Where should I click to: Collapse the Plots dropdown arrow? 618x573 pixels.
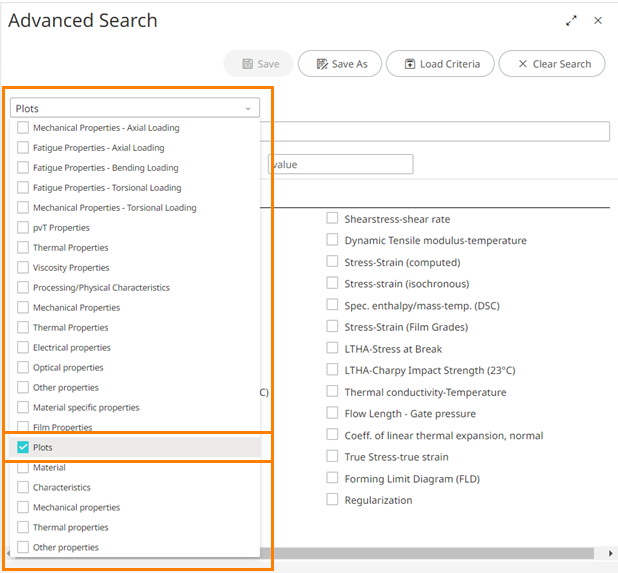[247, 108]
